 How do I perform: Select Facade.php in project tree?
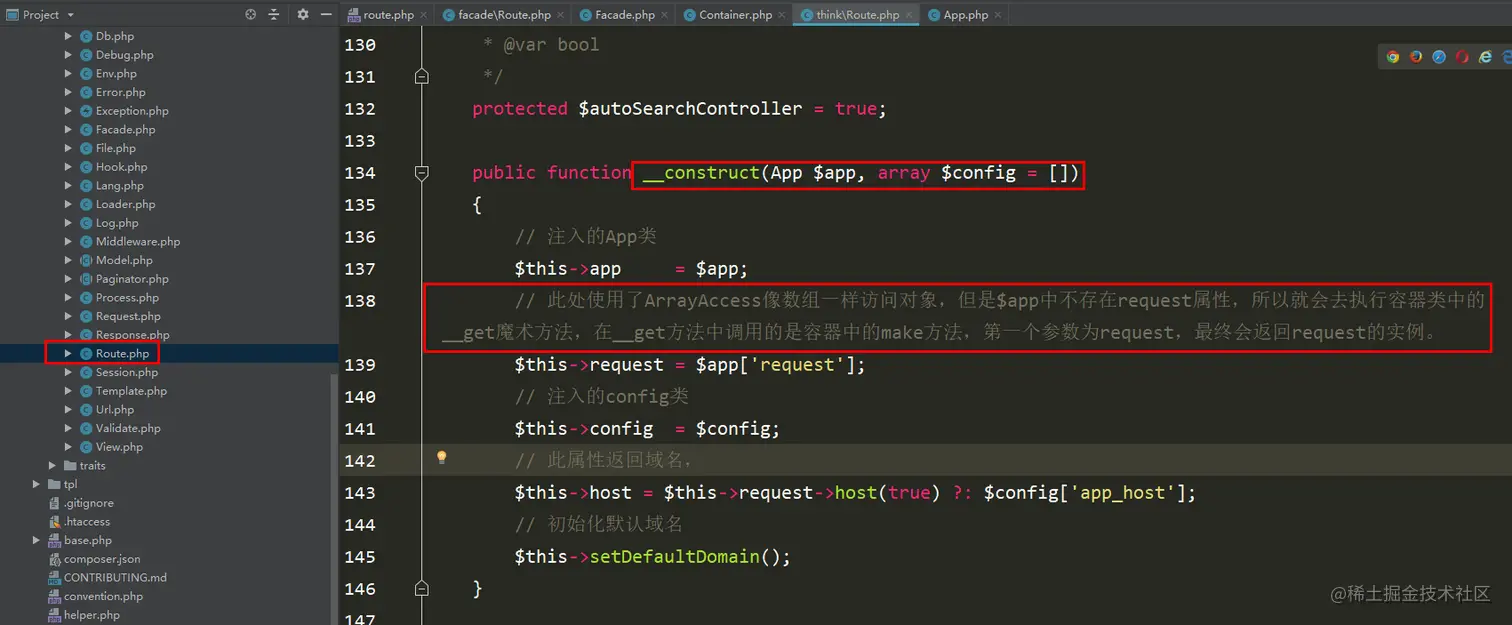(x=125, y=129)
